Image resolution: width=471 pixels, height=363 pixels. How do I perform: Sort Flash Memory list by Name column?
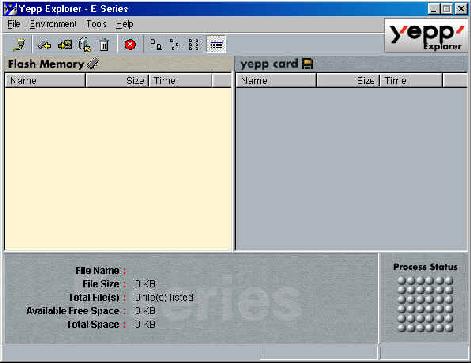click(45, 81)
